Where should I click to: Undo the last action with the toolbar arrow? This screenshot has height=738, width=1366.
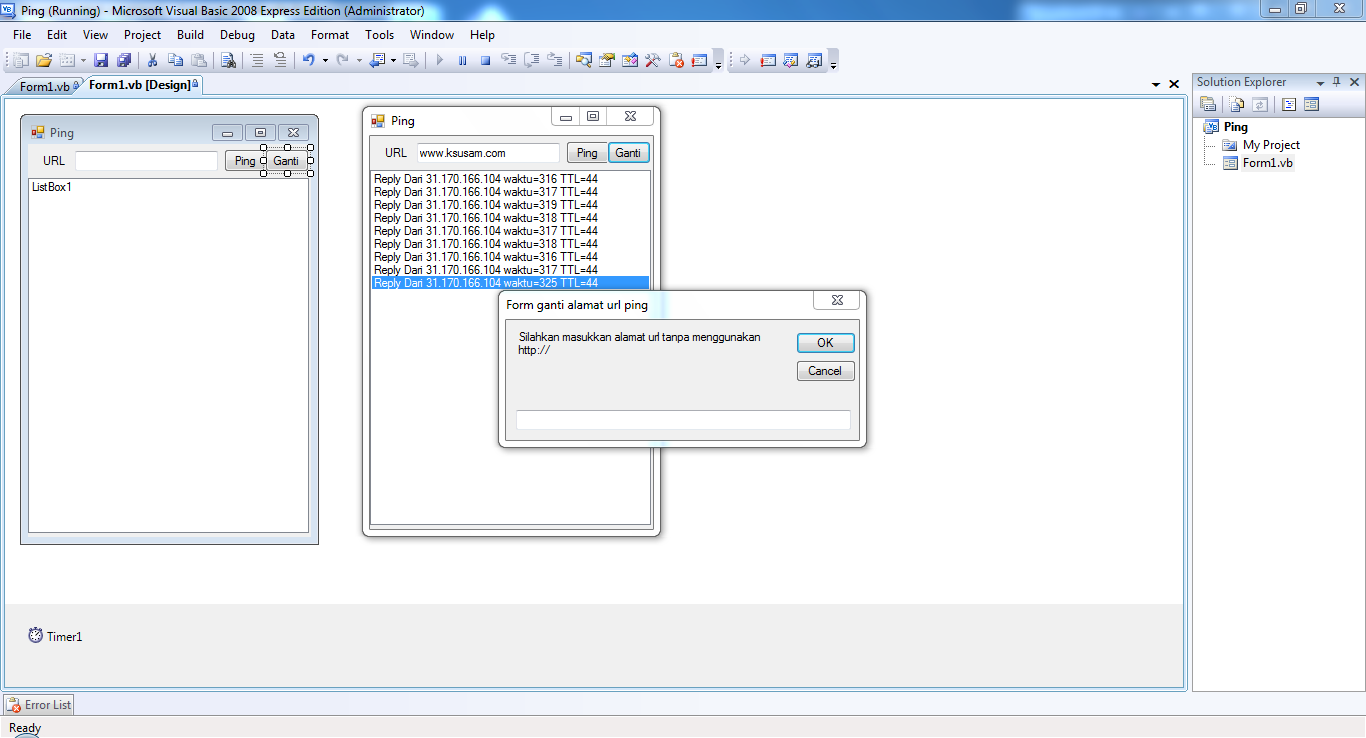point(308,60)
